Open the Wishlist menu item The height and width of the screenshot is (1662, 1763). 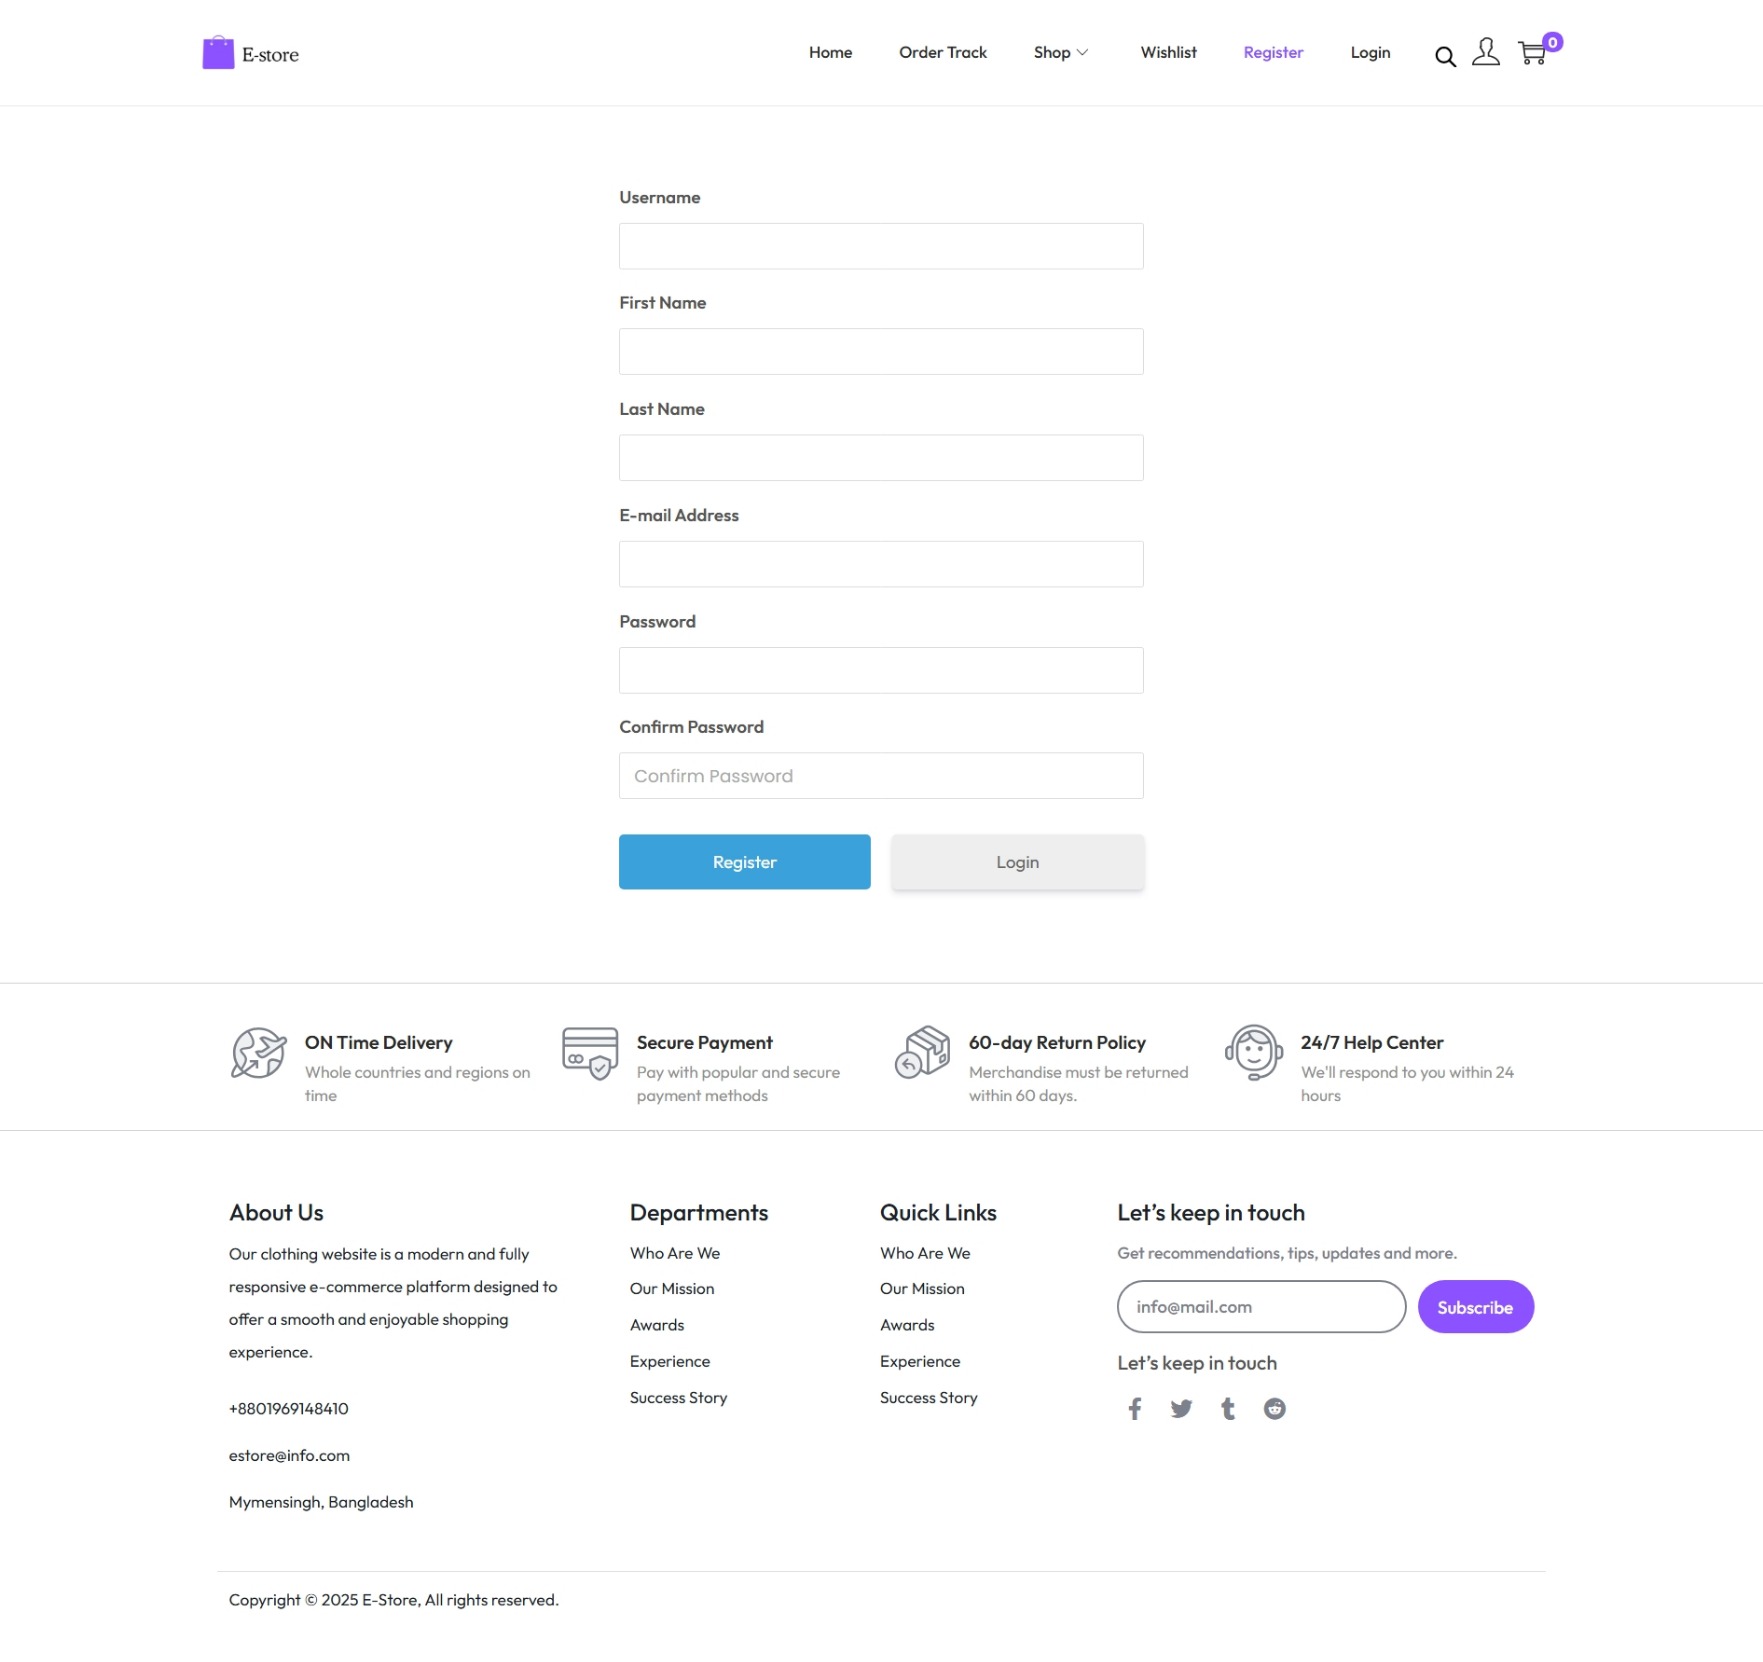tap(1168, 52)
